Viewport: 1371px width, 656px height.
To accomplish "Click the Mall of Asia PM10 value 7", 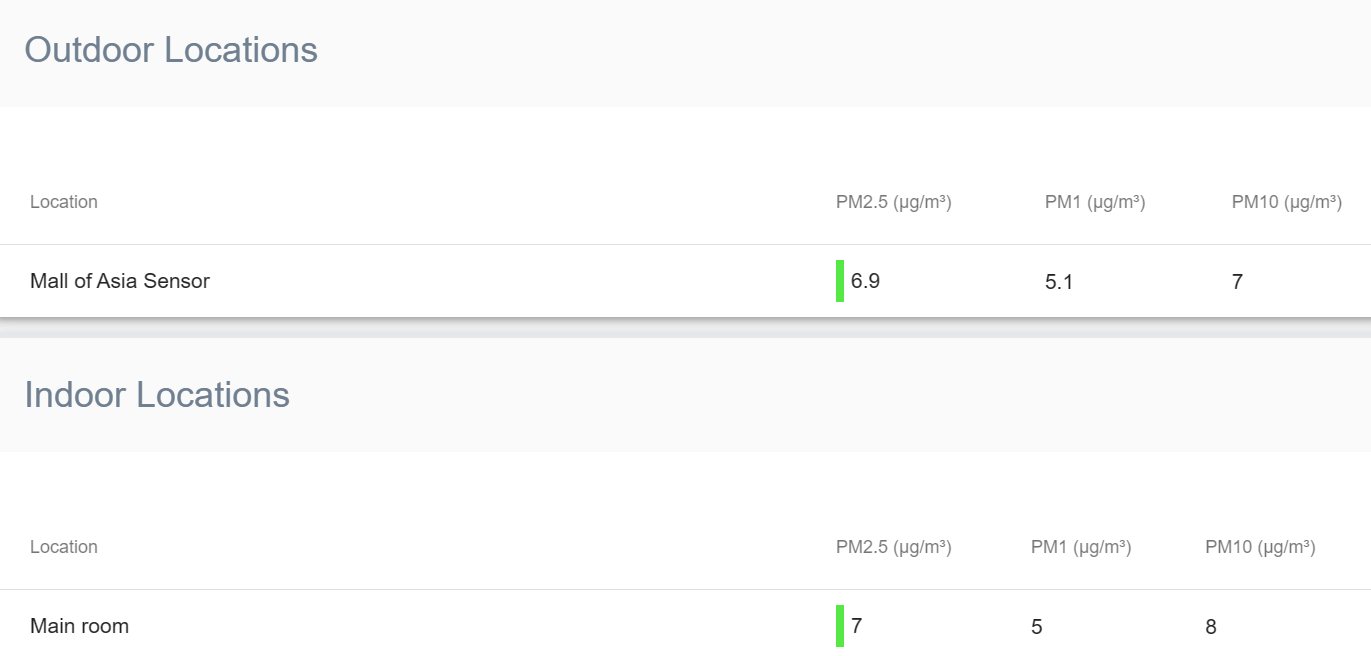I will (x=1237, y=282).
